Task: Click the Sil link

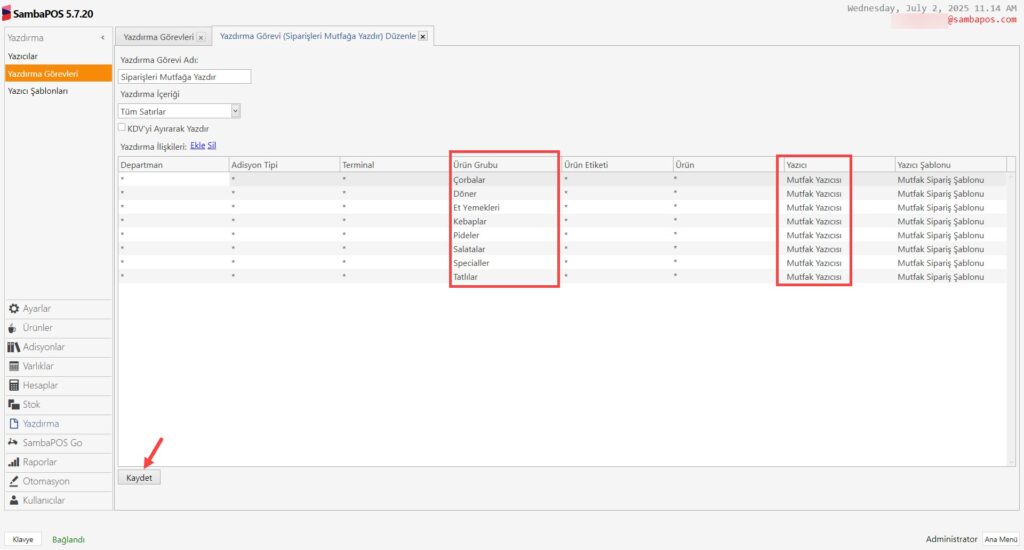Action: click(x=212, y=146)
